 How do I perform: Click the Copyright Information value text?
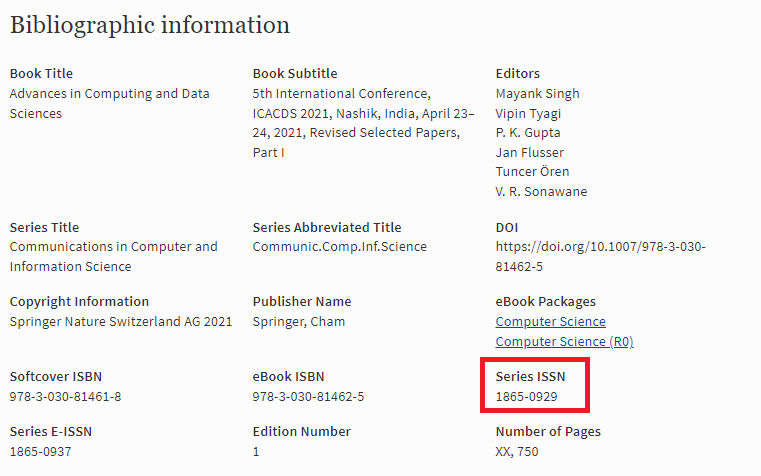click(x=120, y=322)
